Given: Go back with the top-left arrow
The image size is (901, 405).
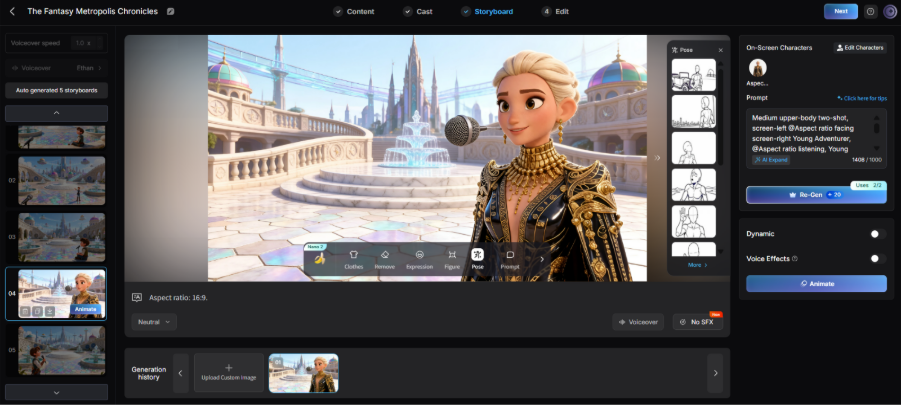Looking at the screenshot, I should tap(13, 11).
